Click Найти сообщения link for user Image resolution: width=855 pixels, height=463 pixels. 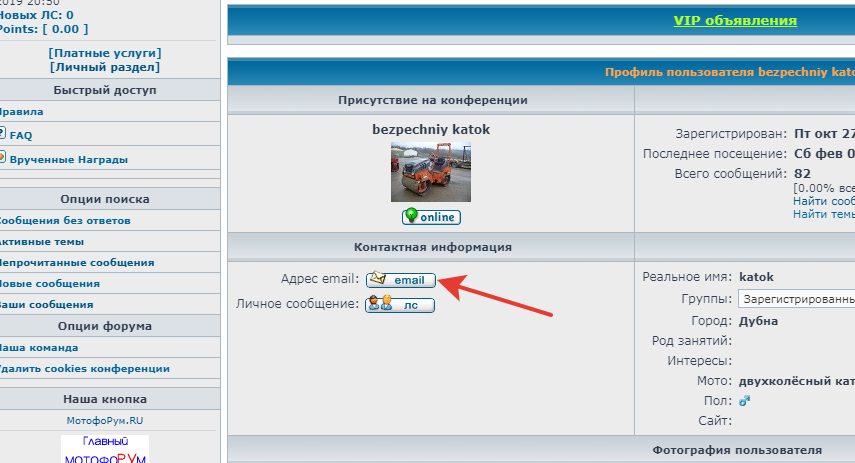click(x=824, y=201)
